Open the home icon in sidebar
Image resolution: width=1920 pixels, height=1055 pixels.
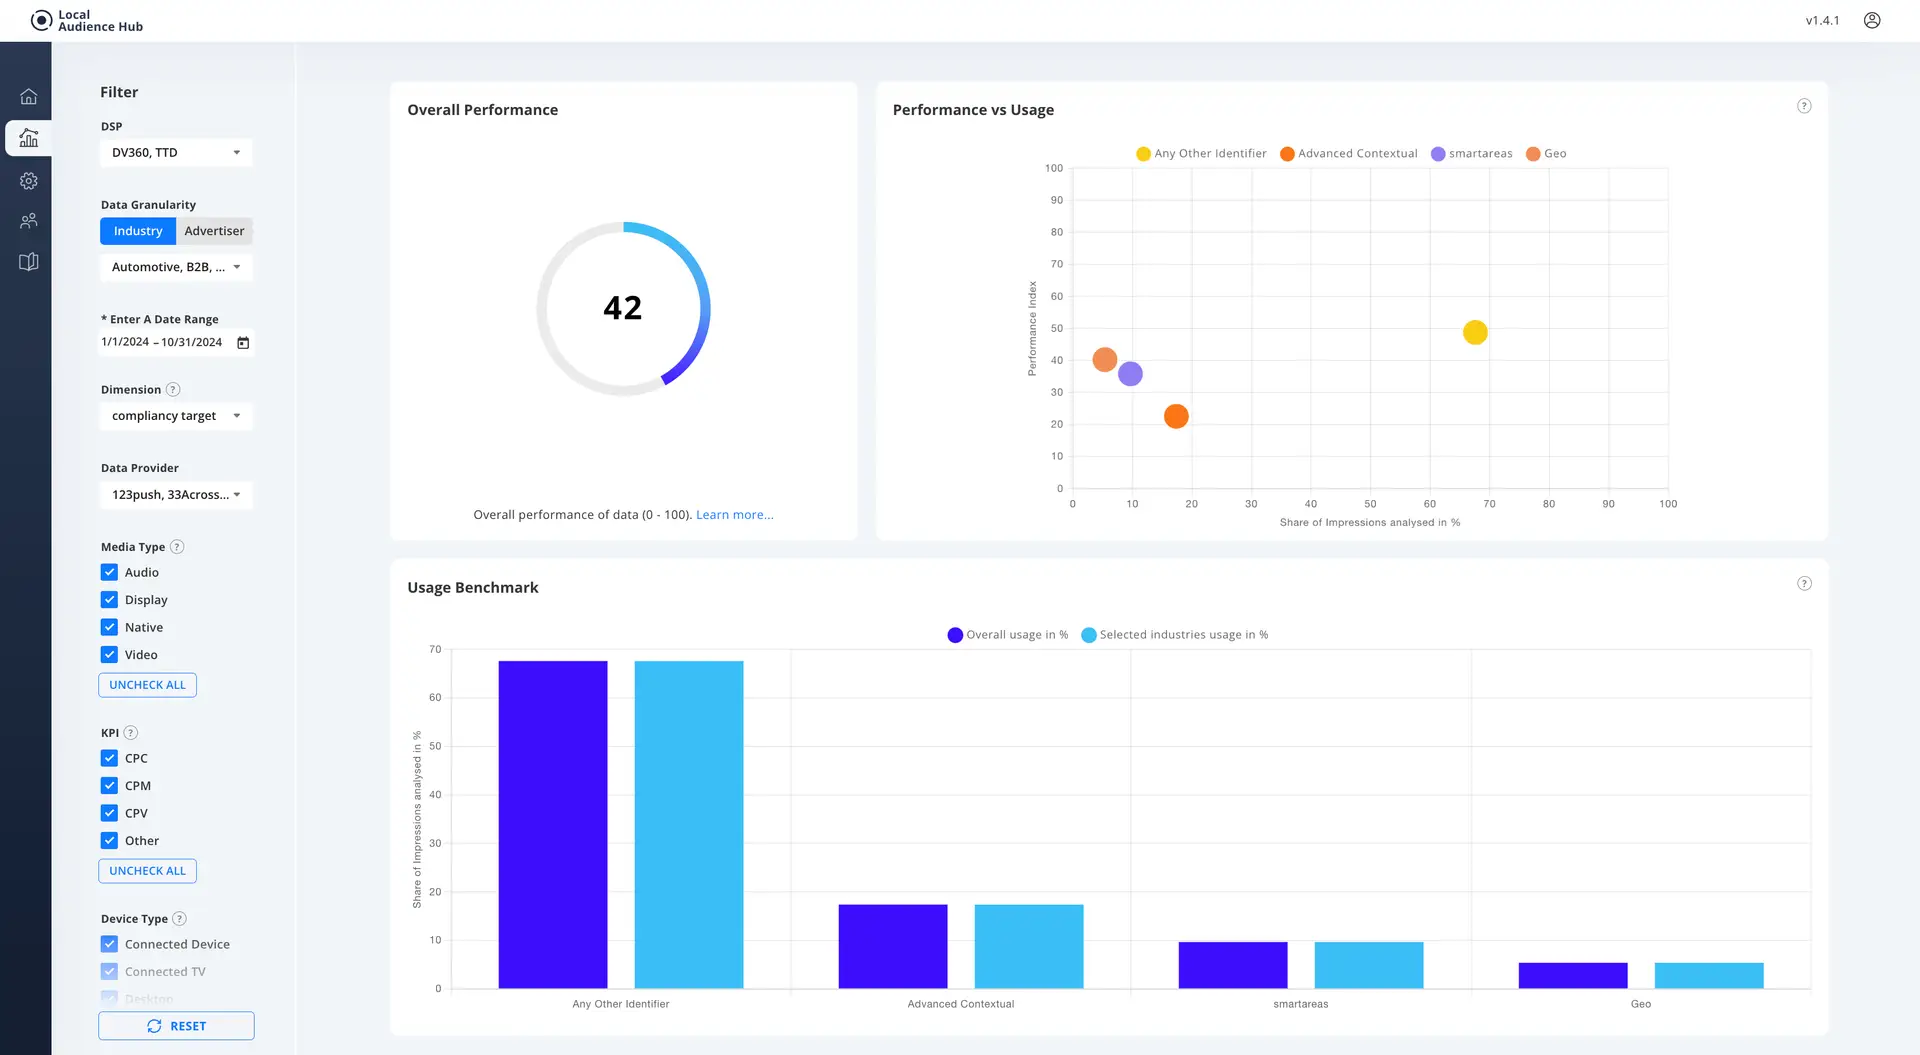tap(29, 97)
